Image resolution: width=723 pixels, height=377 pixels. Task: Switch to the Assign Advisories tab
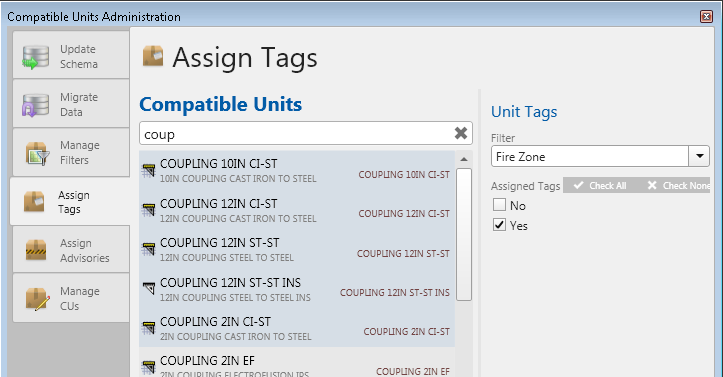click(71, 250)
